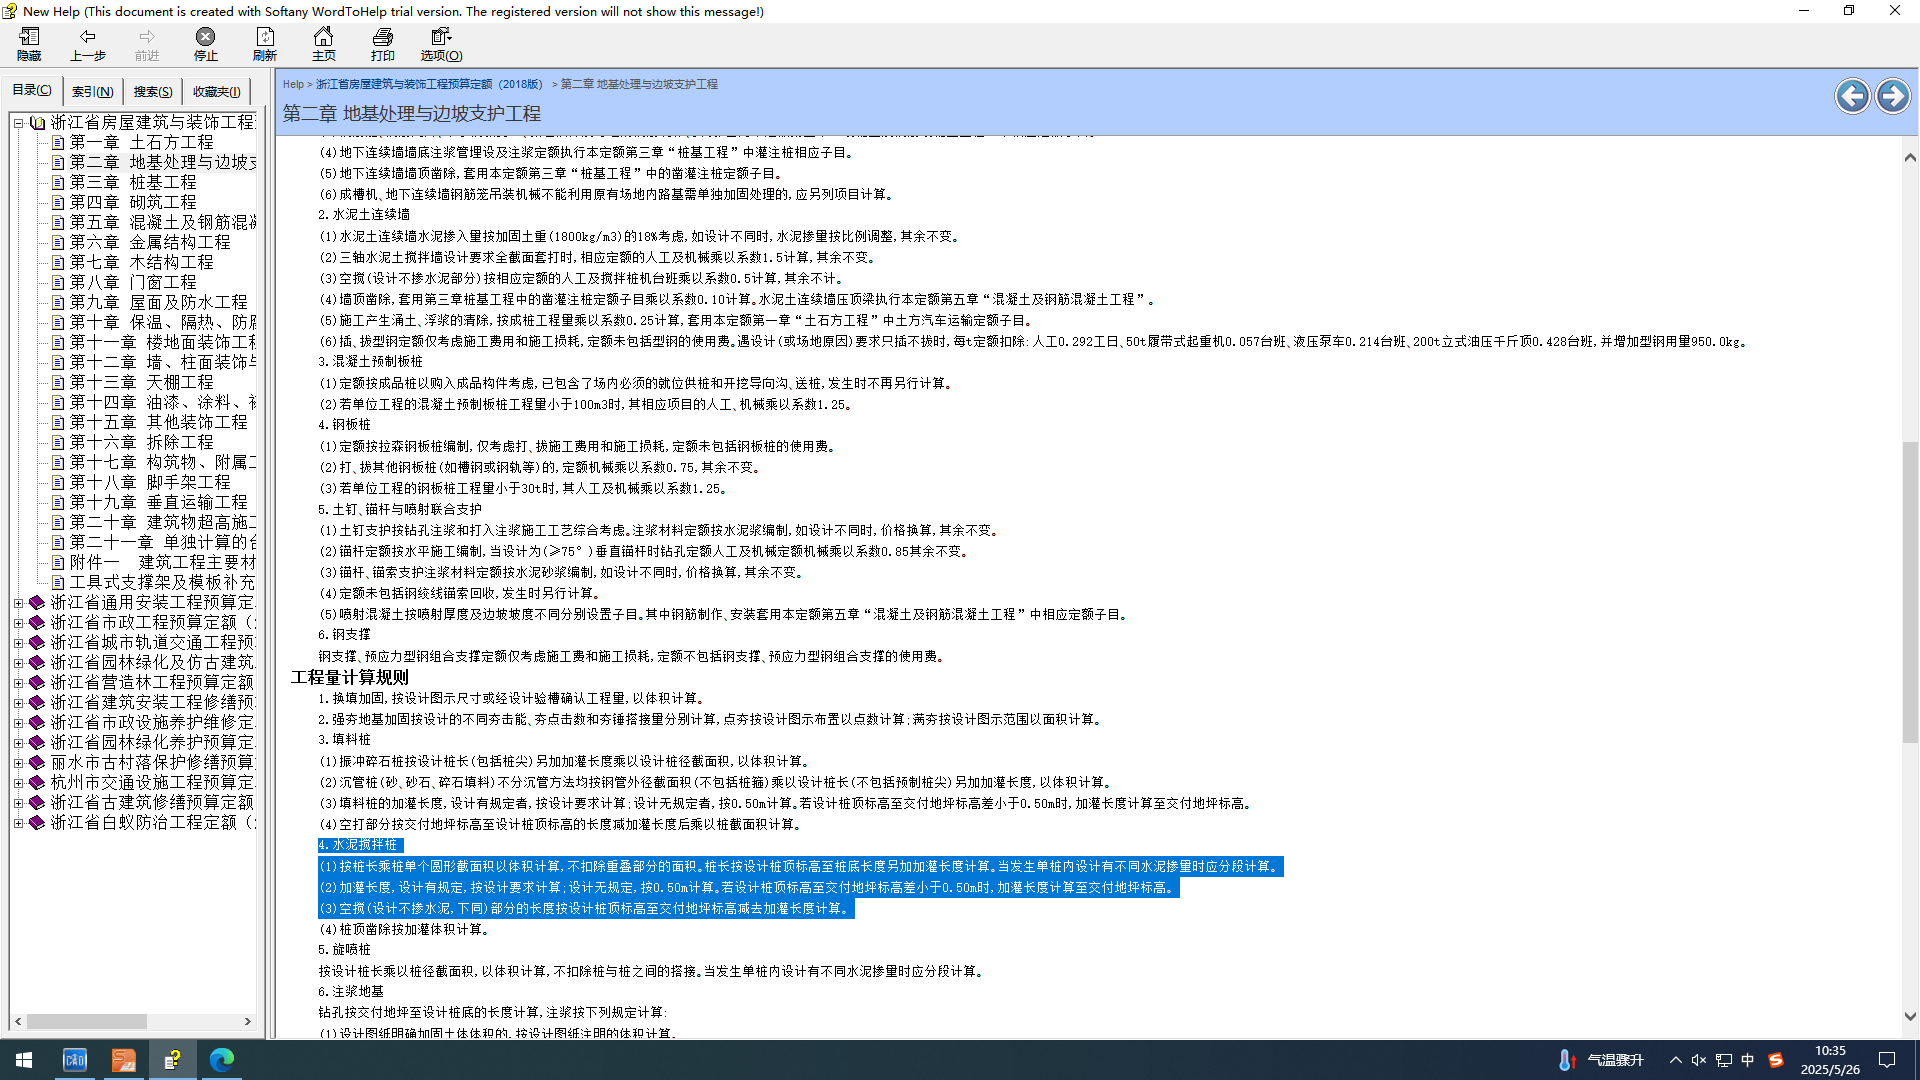Click the volume tray icon

click(x=1699, y=1060)
